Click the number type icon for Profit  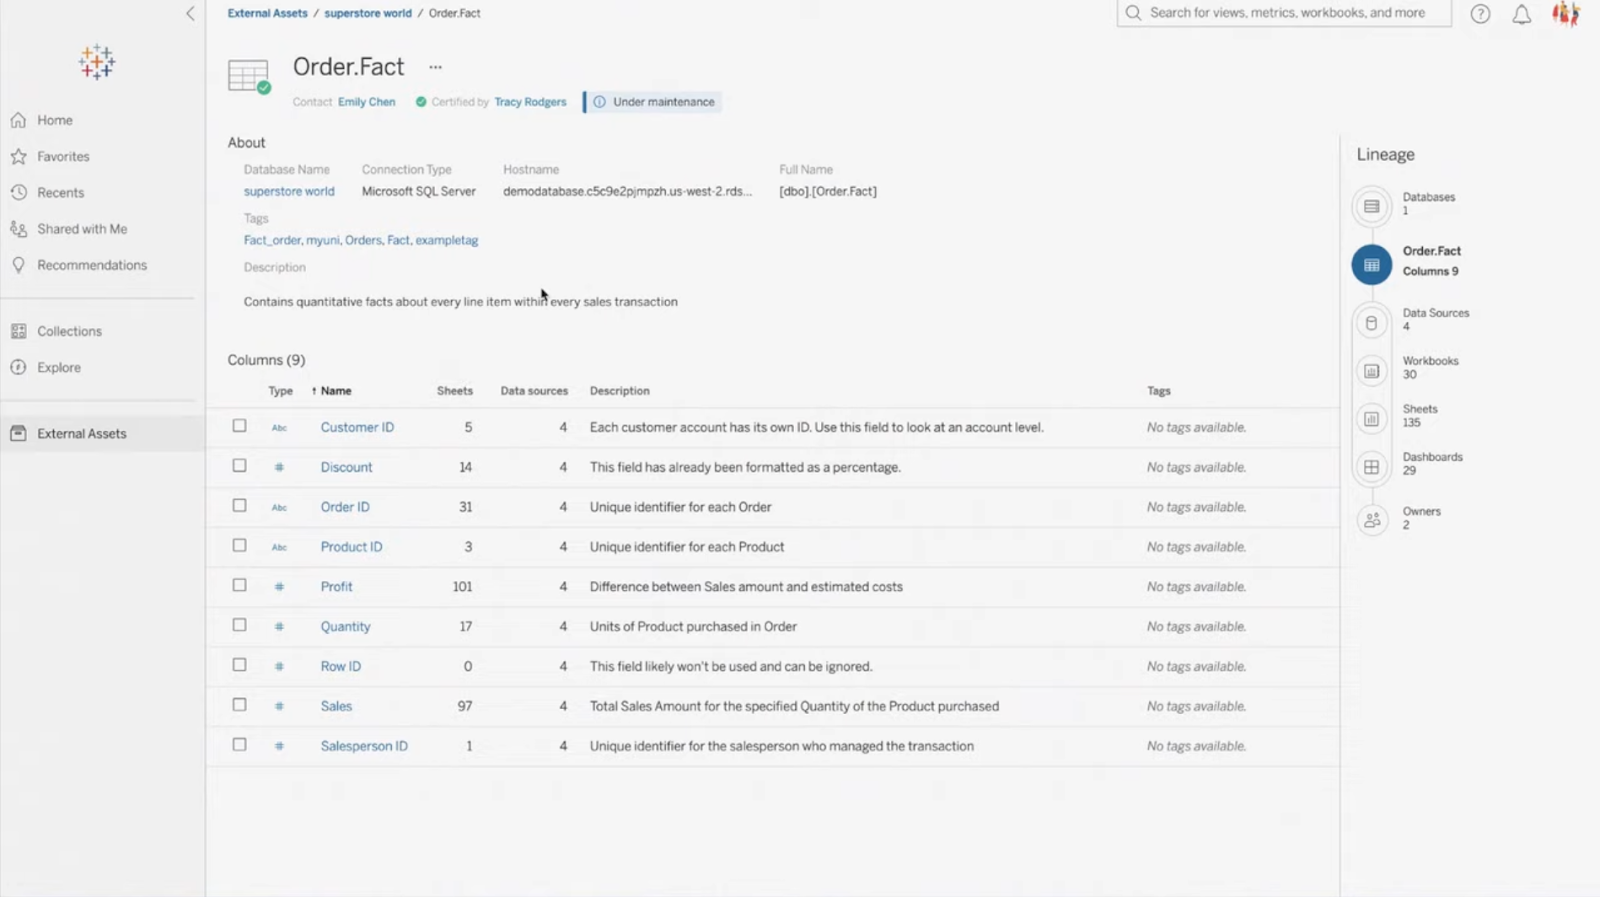pos(279,587)
